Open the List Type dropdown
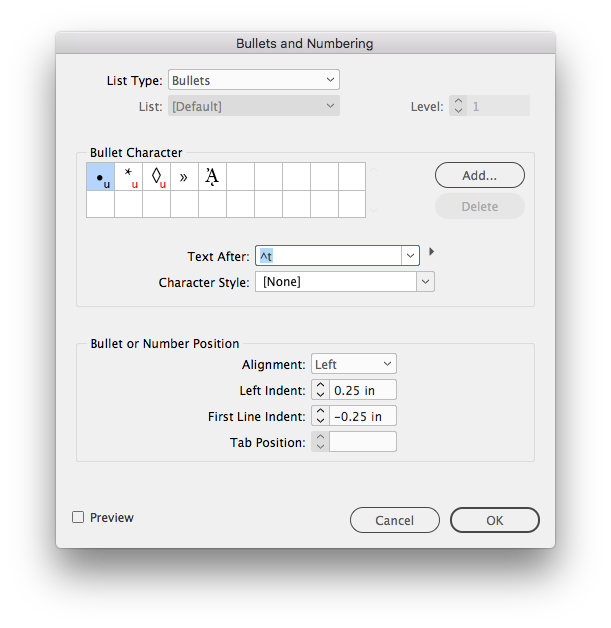The image size is (611, 628). pyautogui.click(x=254, y=80)
